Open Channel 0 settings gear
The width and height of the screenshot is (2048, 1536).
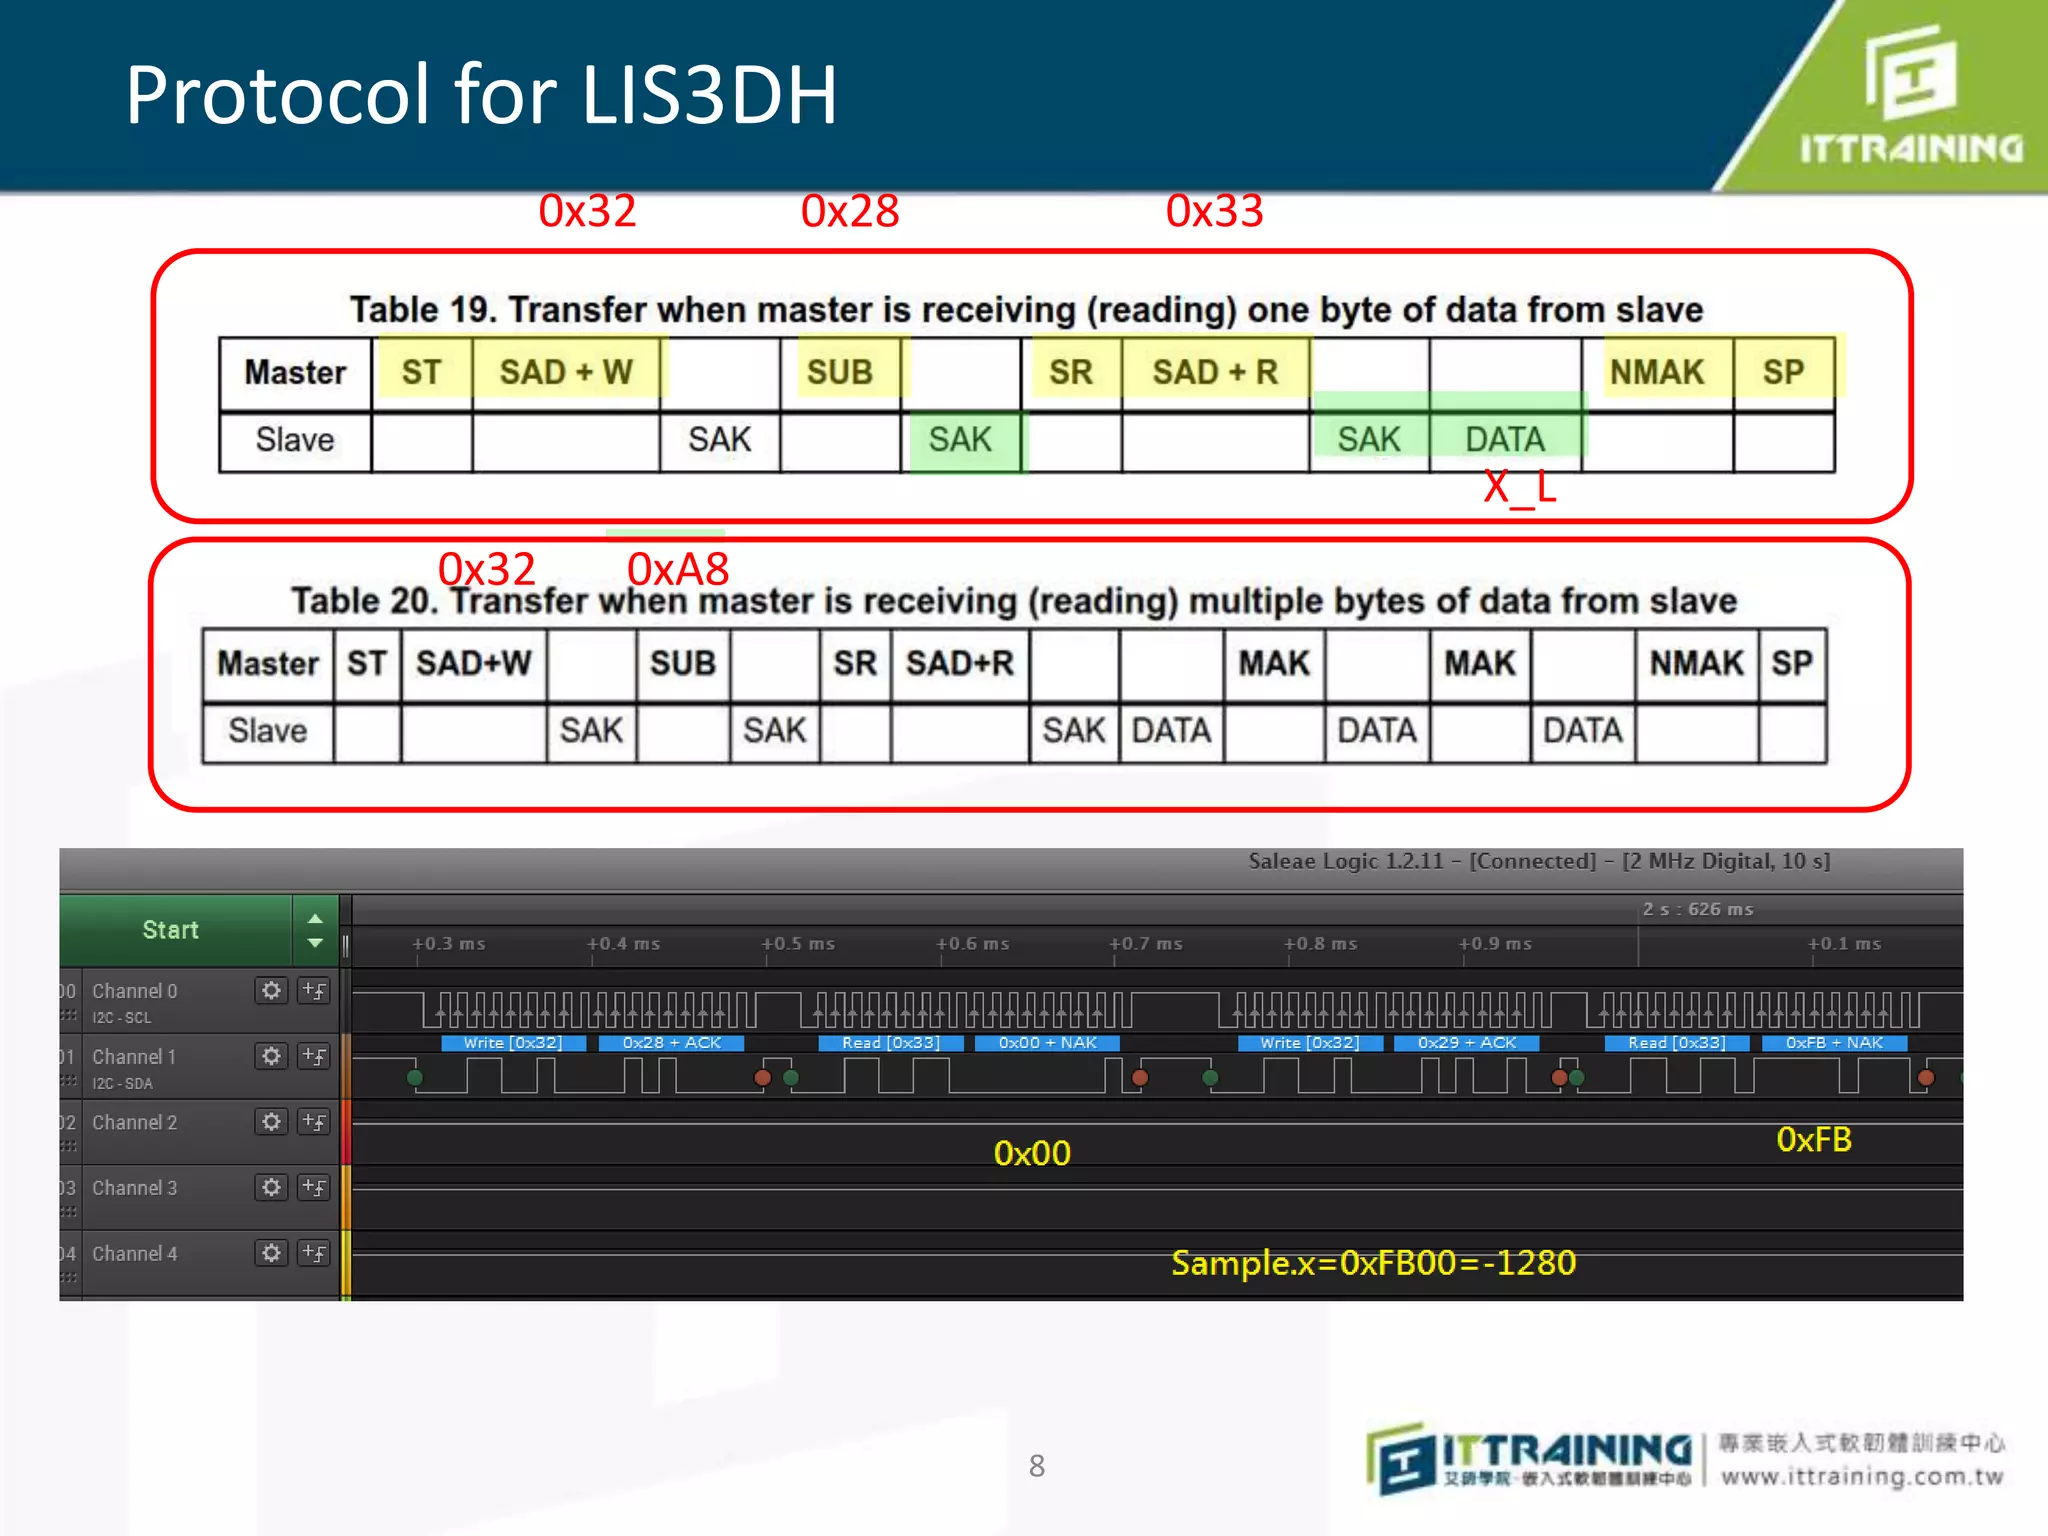(x=271, y=990)
